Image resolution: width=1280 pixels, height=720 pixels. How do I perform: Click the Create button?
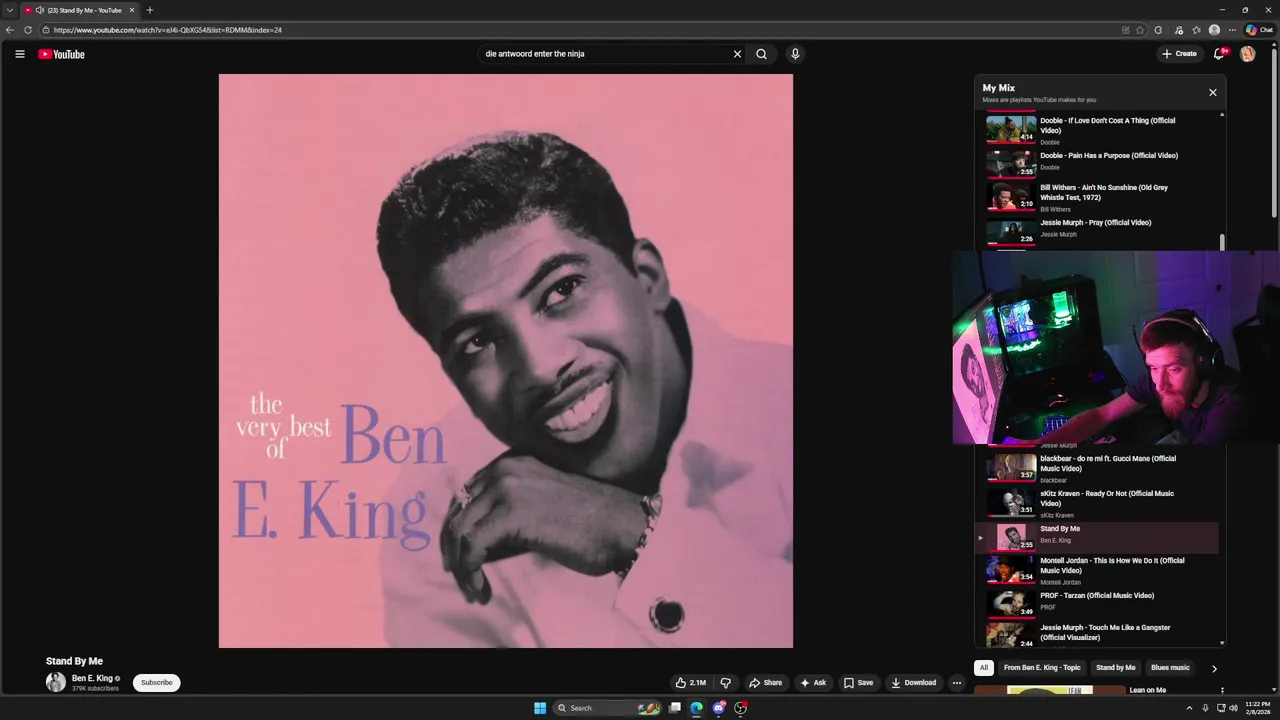(x=1179, y=54)
